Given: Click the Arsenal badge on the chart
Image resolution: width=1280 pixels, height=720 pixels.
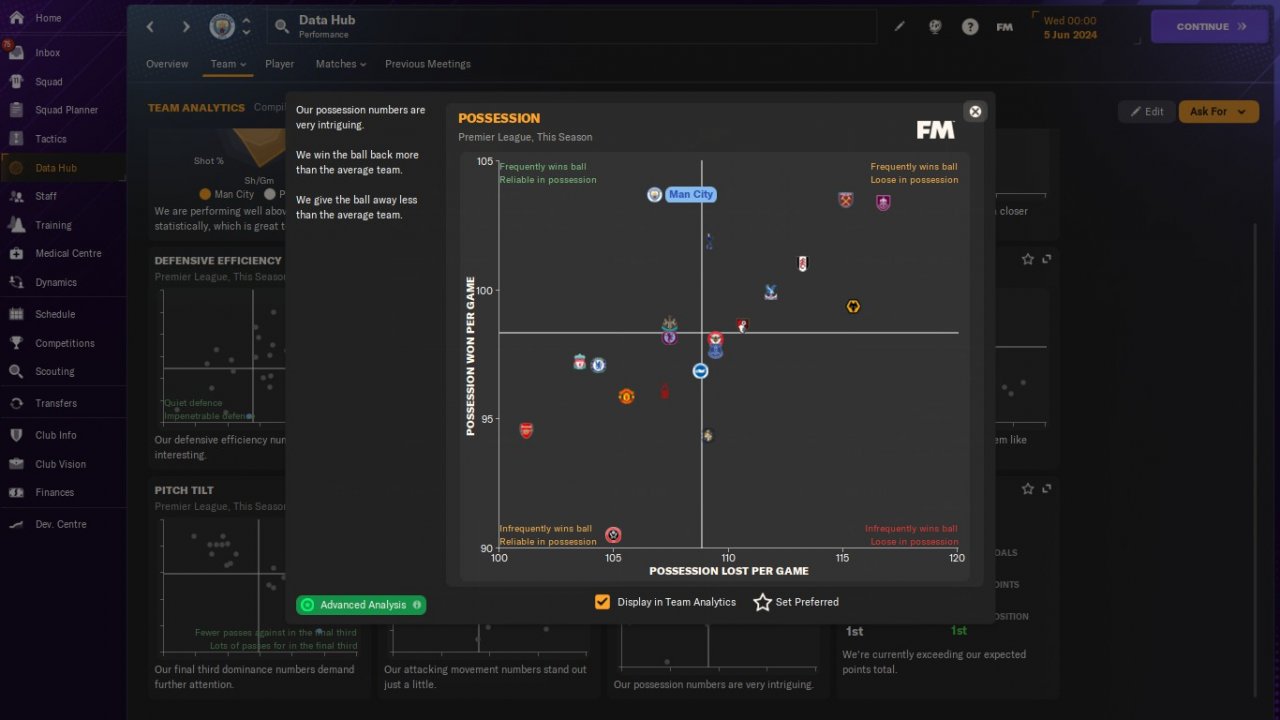Looking at the screenshot, I should click(x=526, y=430).
